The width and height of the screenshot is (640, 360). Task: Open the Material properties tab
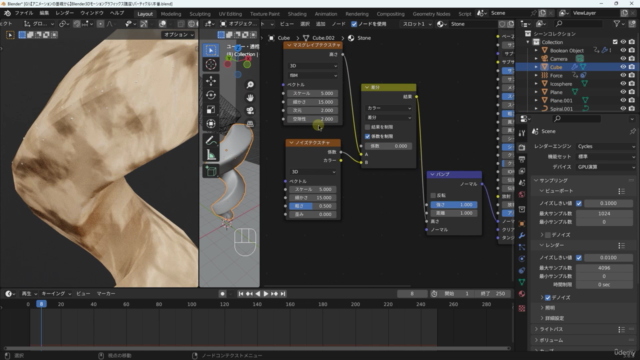[522, 294]
